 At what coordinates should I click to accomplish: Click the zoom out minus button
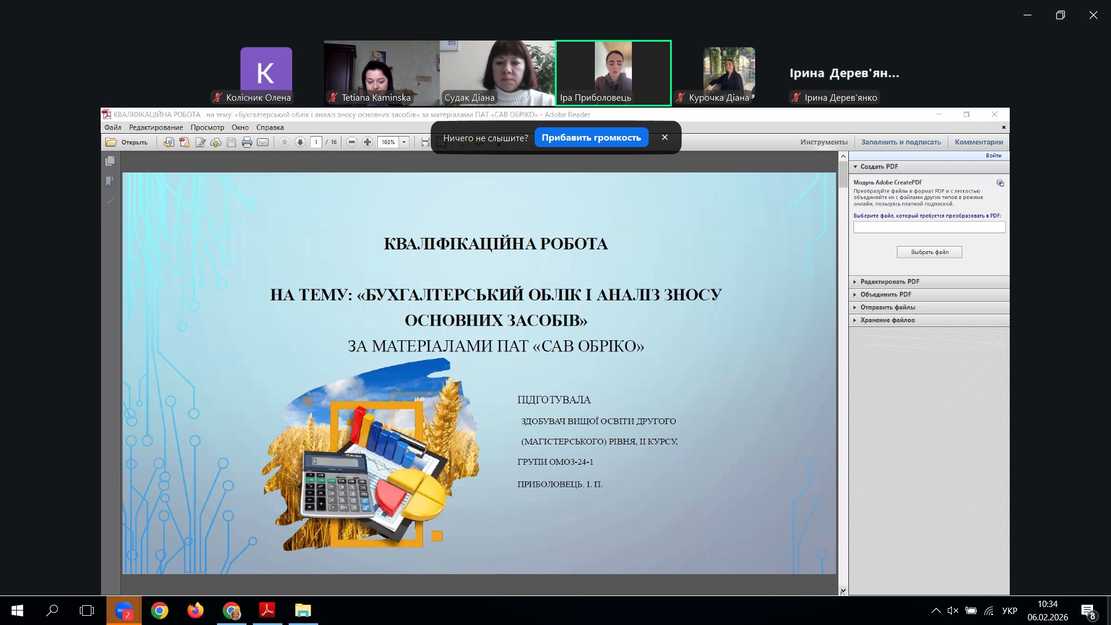point(352,143)
